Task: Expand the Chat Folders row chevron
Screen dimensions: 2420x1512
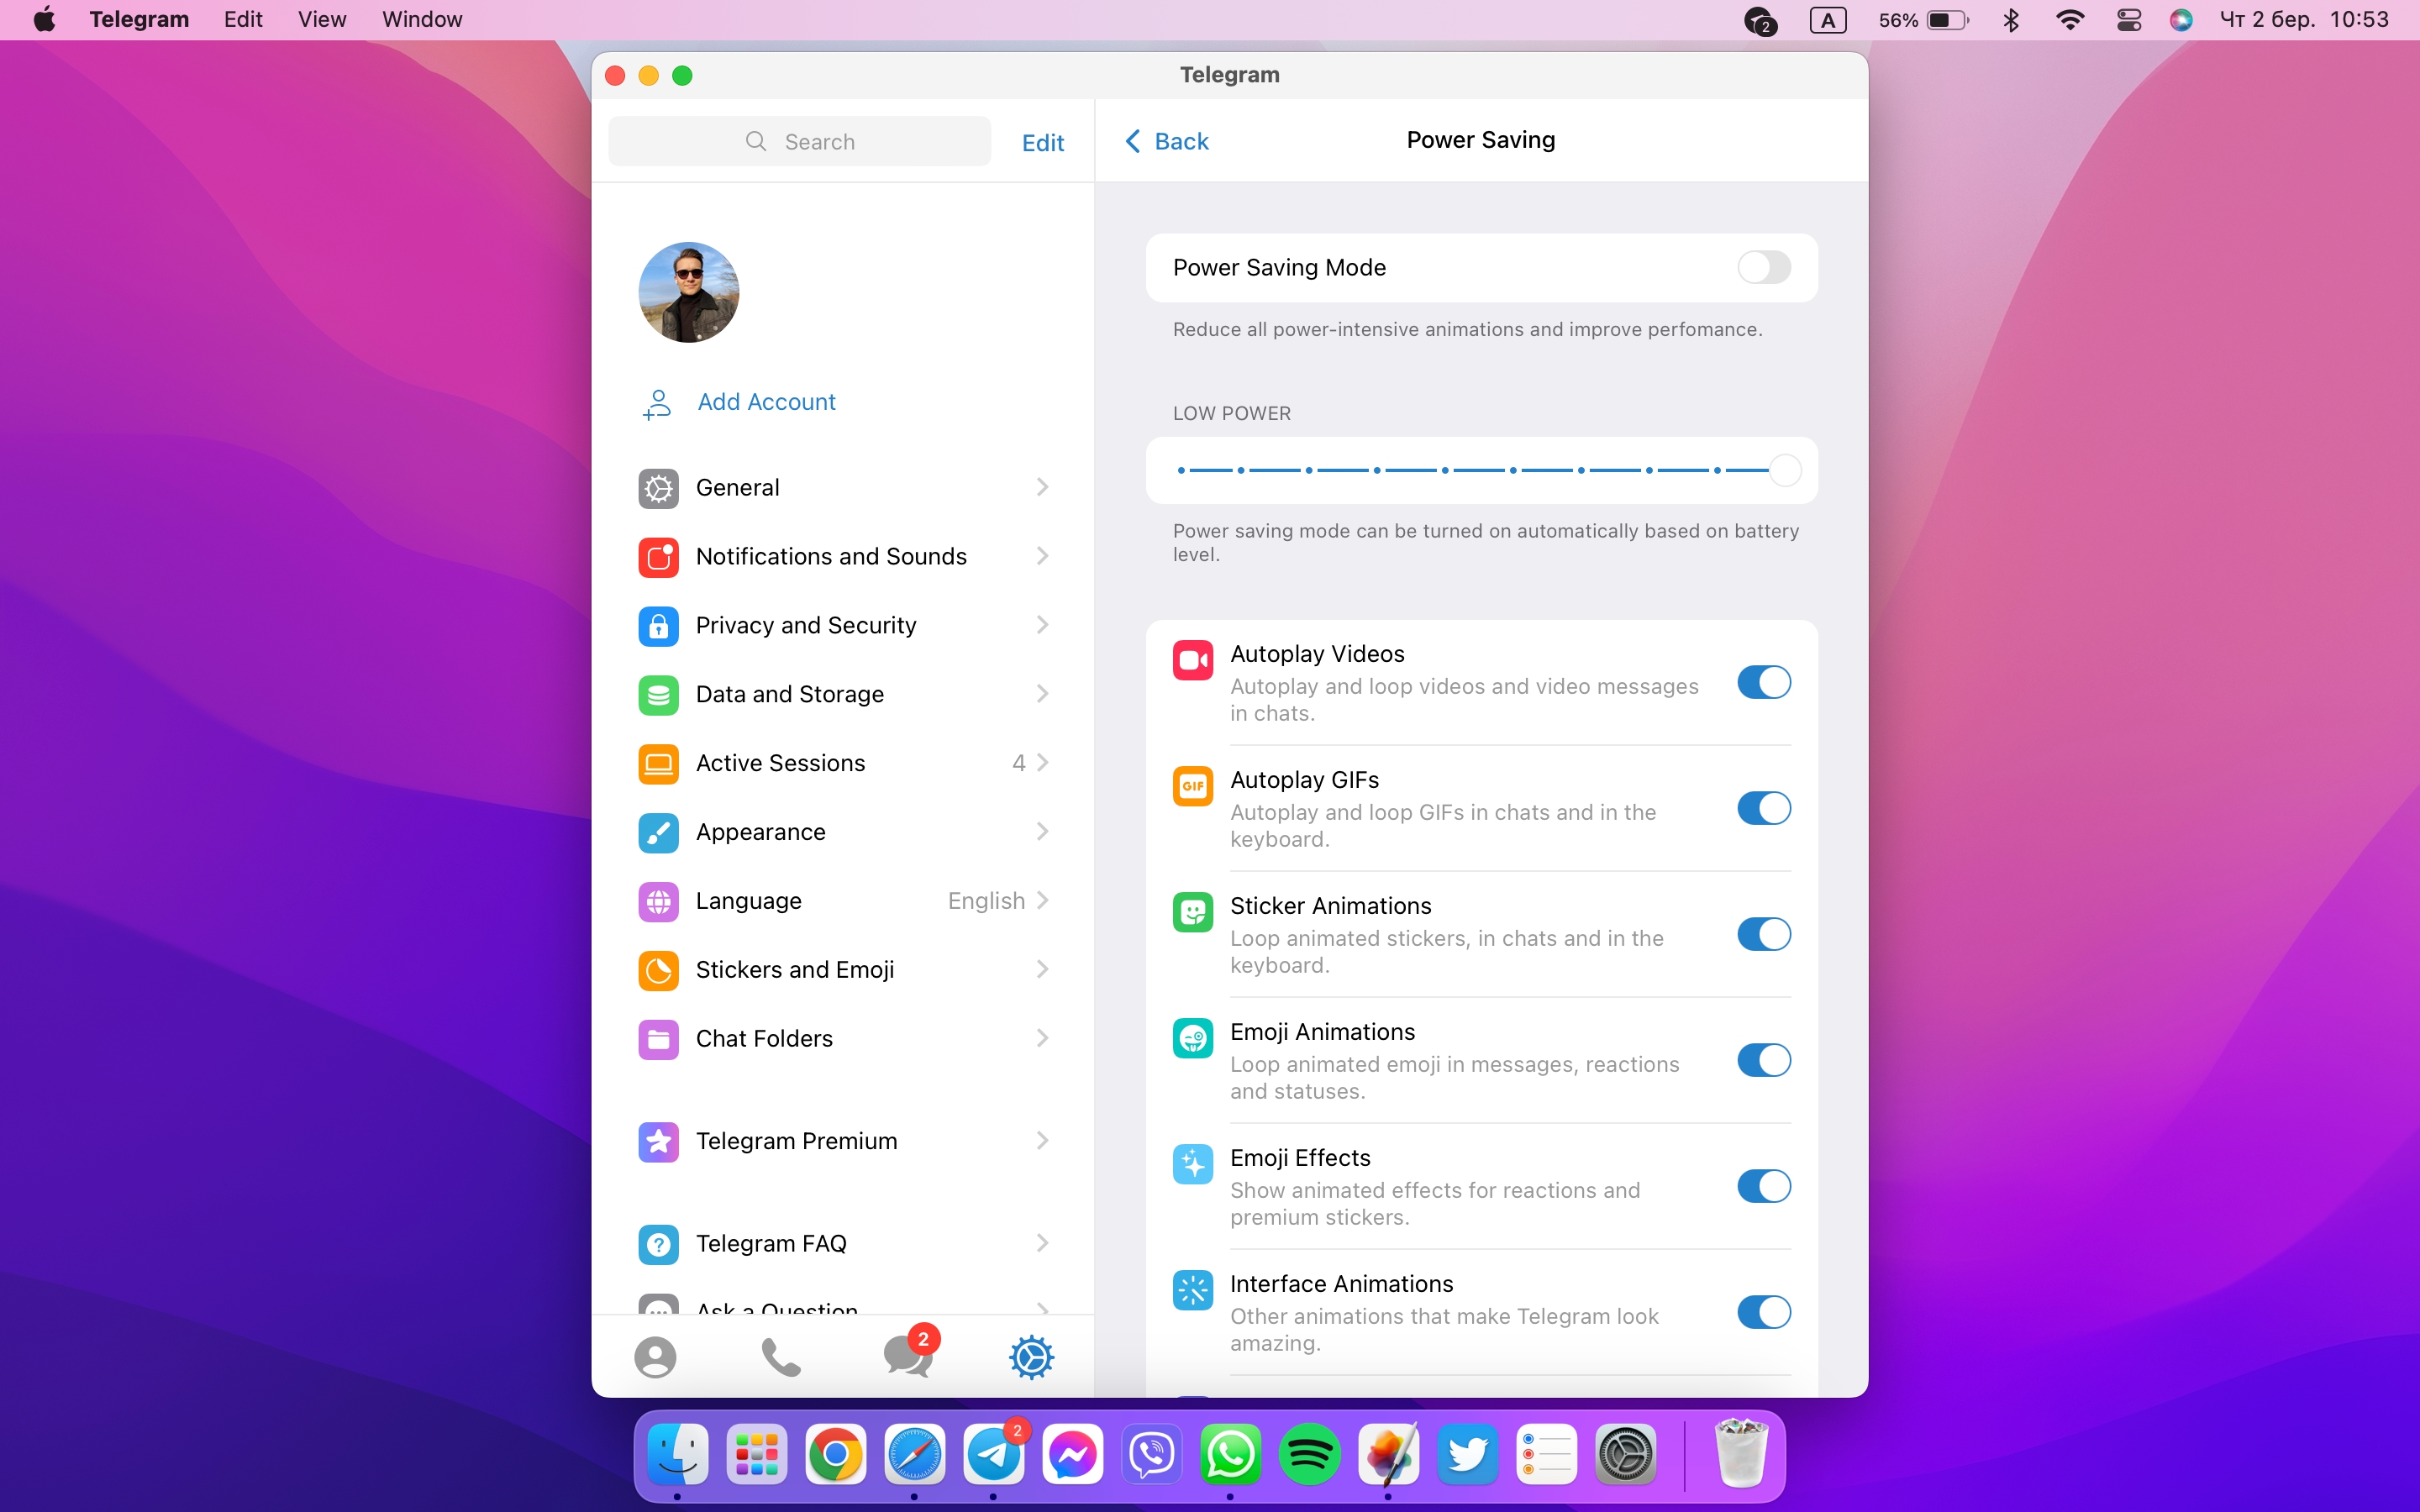Action: 1043,1039
